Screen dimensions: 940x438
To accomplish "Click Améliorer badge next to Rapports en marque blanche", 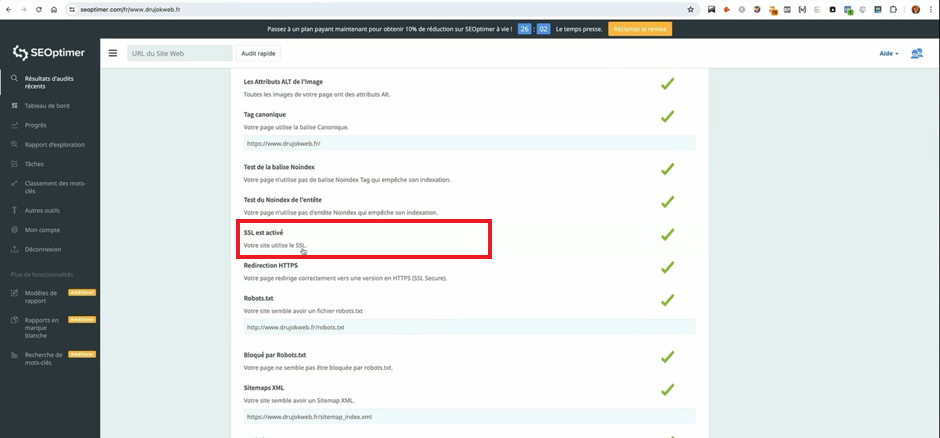I will click(82, 320).
